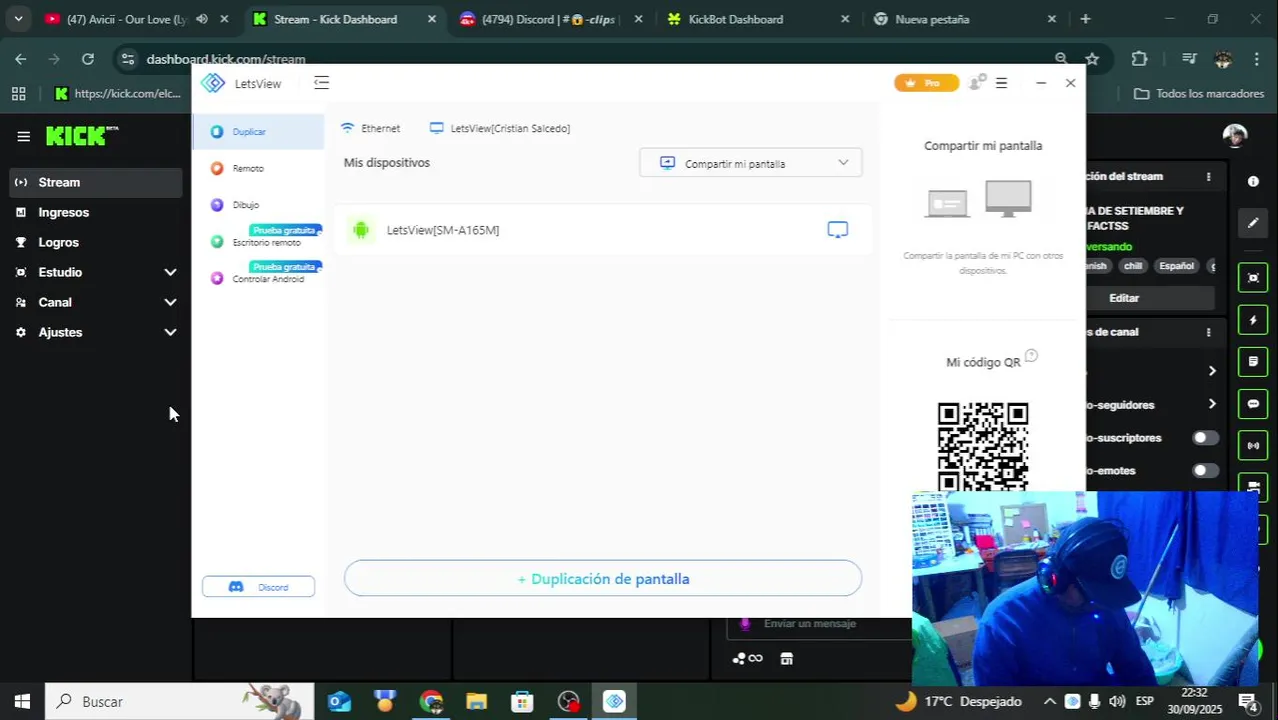Reload the page in Chrome

click(x=88, y=59)
